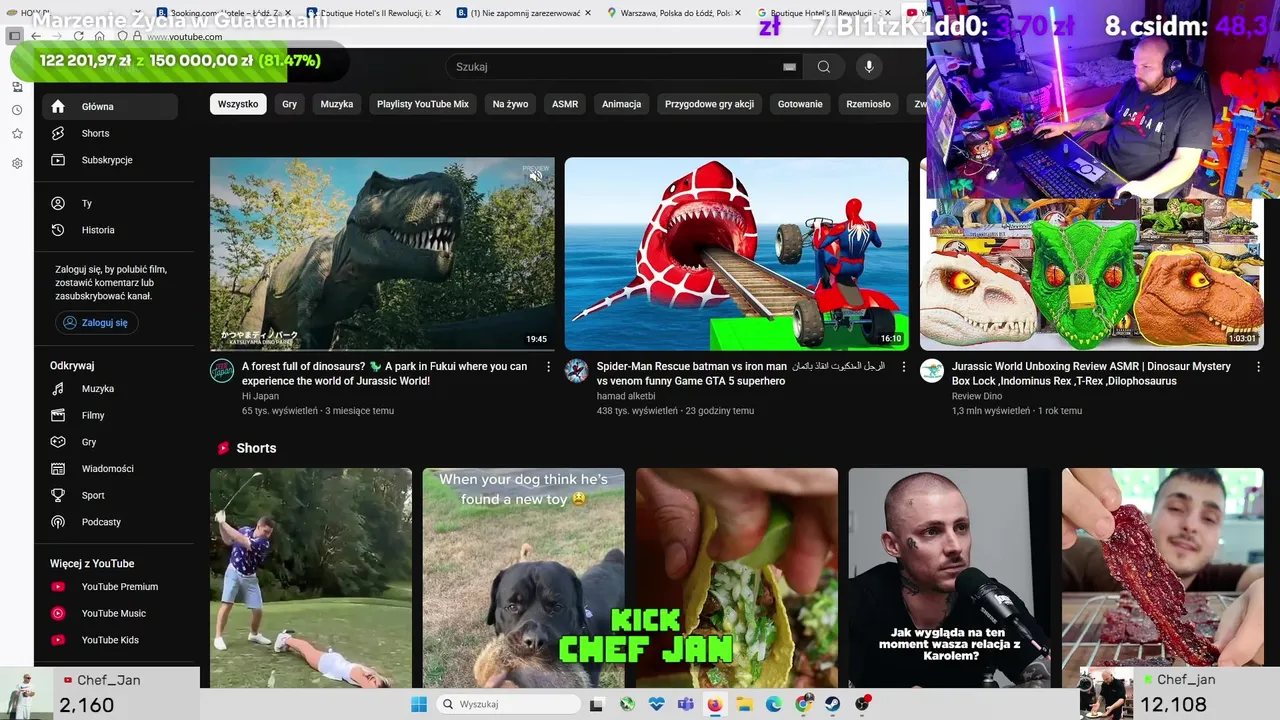1280x720 pixels.
Task: Open the on-screen keyboard in search box
Action: (789, 67)
